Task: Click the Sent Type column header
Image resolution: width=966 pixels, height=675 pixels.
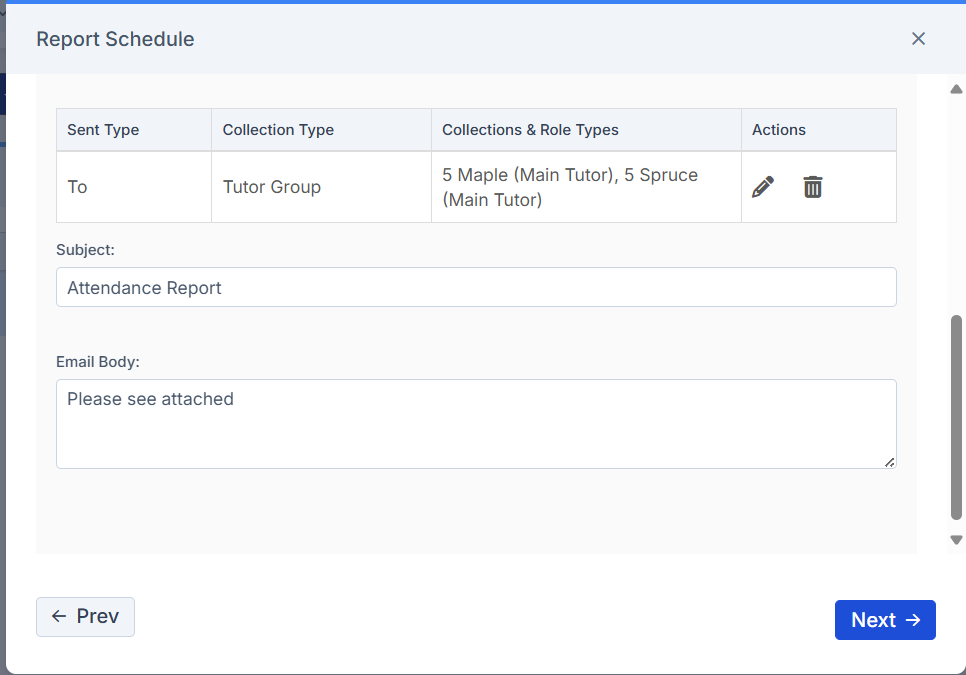Action: click(103, 130)
